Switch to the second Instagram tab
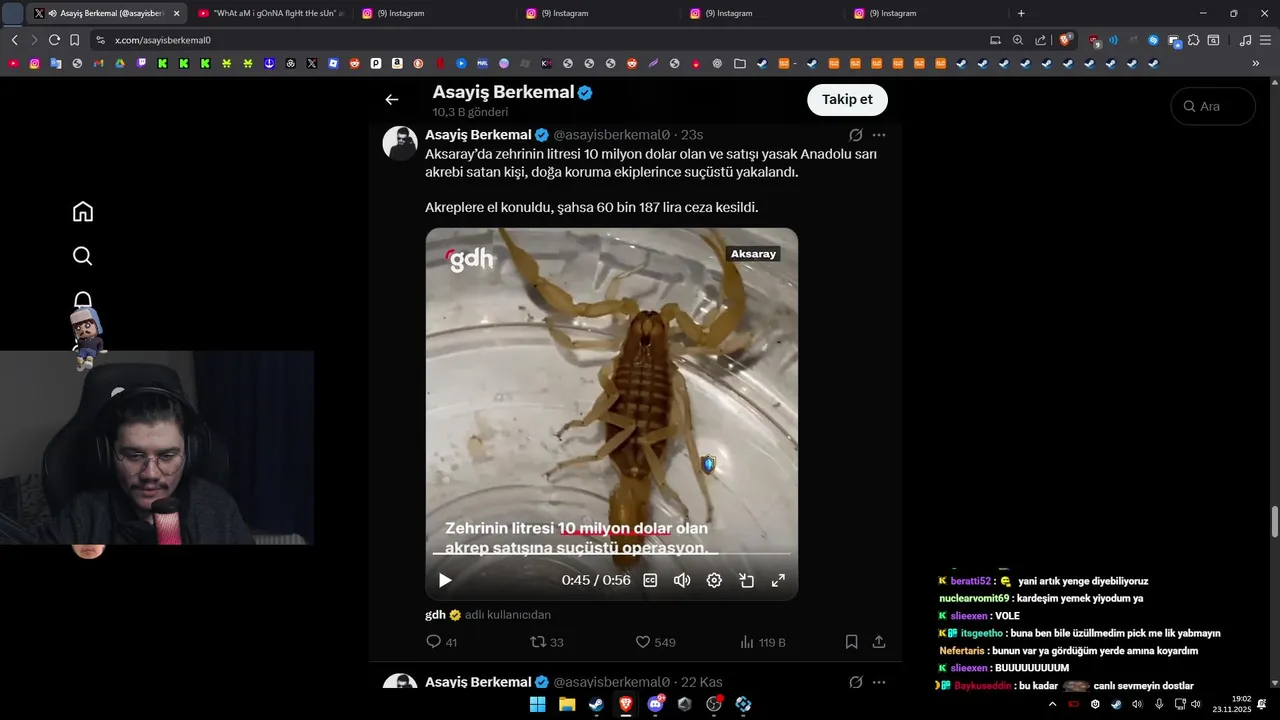Image resolution: width=1280 pixels, height=720 pixels. click(x=597, y=13)
